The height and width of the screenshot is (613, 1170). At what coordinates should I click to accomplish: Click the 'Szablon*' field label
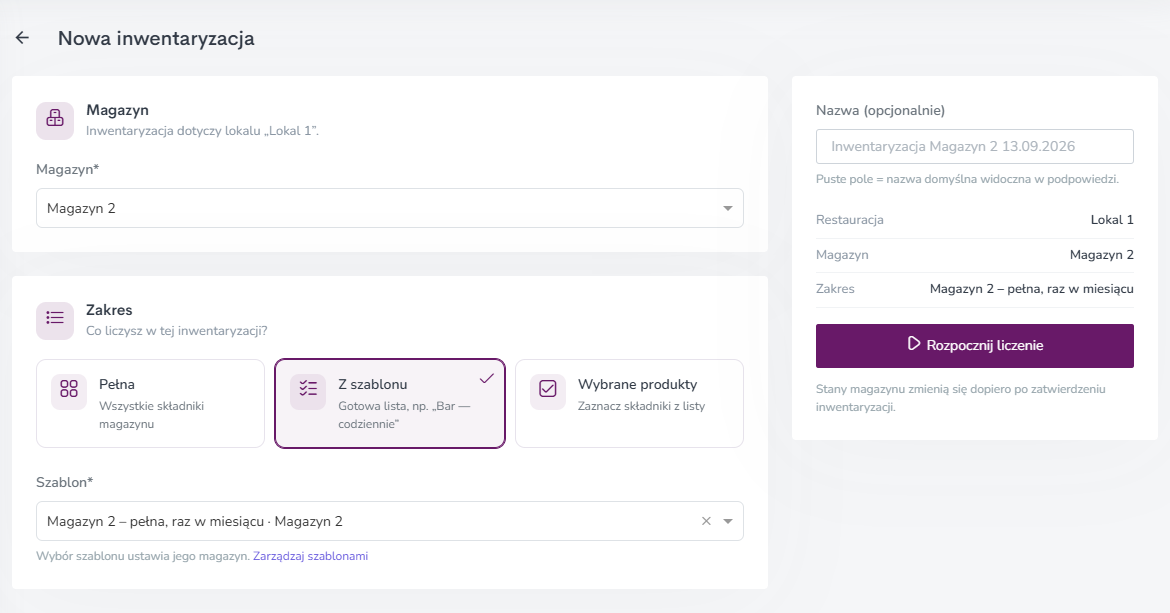pyautogui.click(x=65, y=482)
